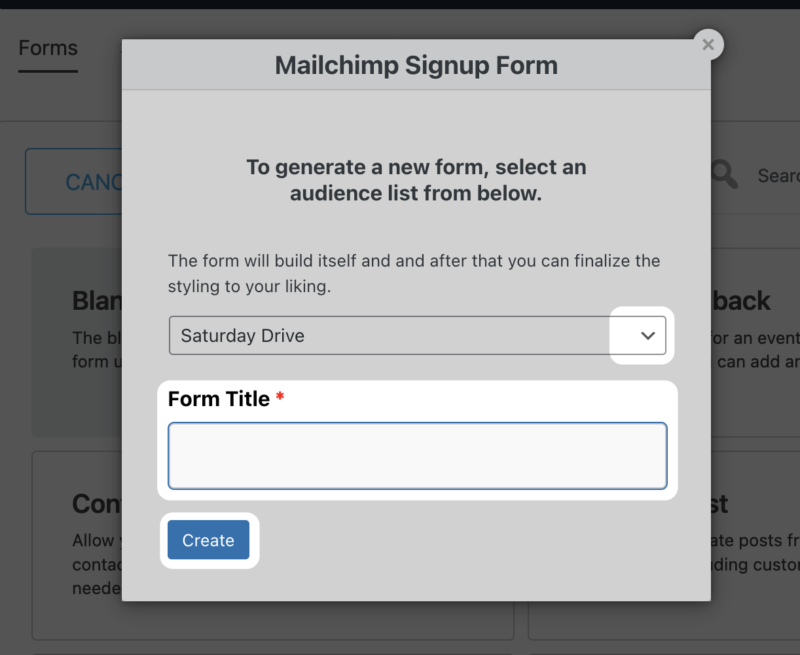Click the black admin bar at top
Viewport: 800px width, 655px height.
400,4
